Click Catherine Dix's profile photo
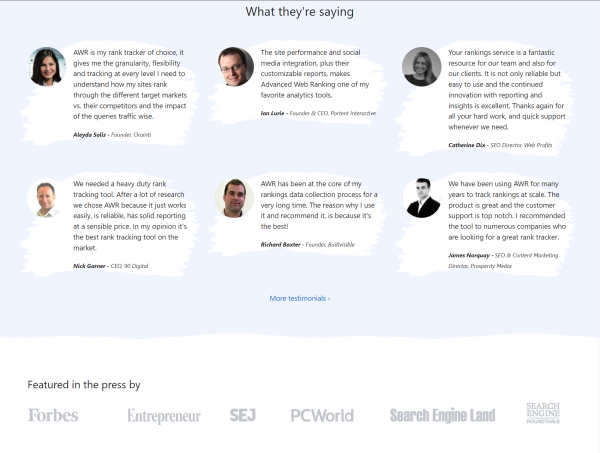 (x=422, y=67)
